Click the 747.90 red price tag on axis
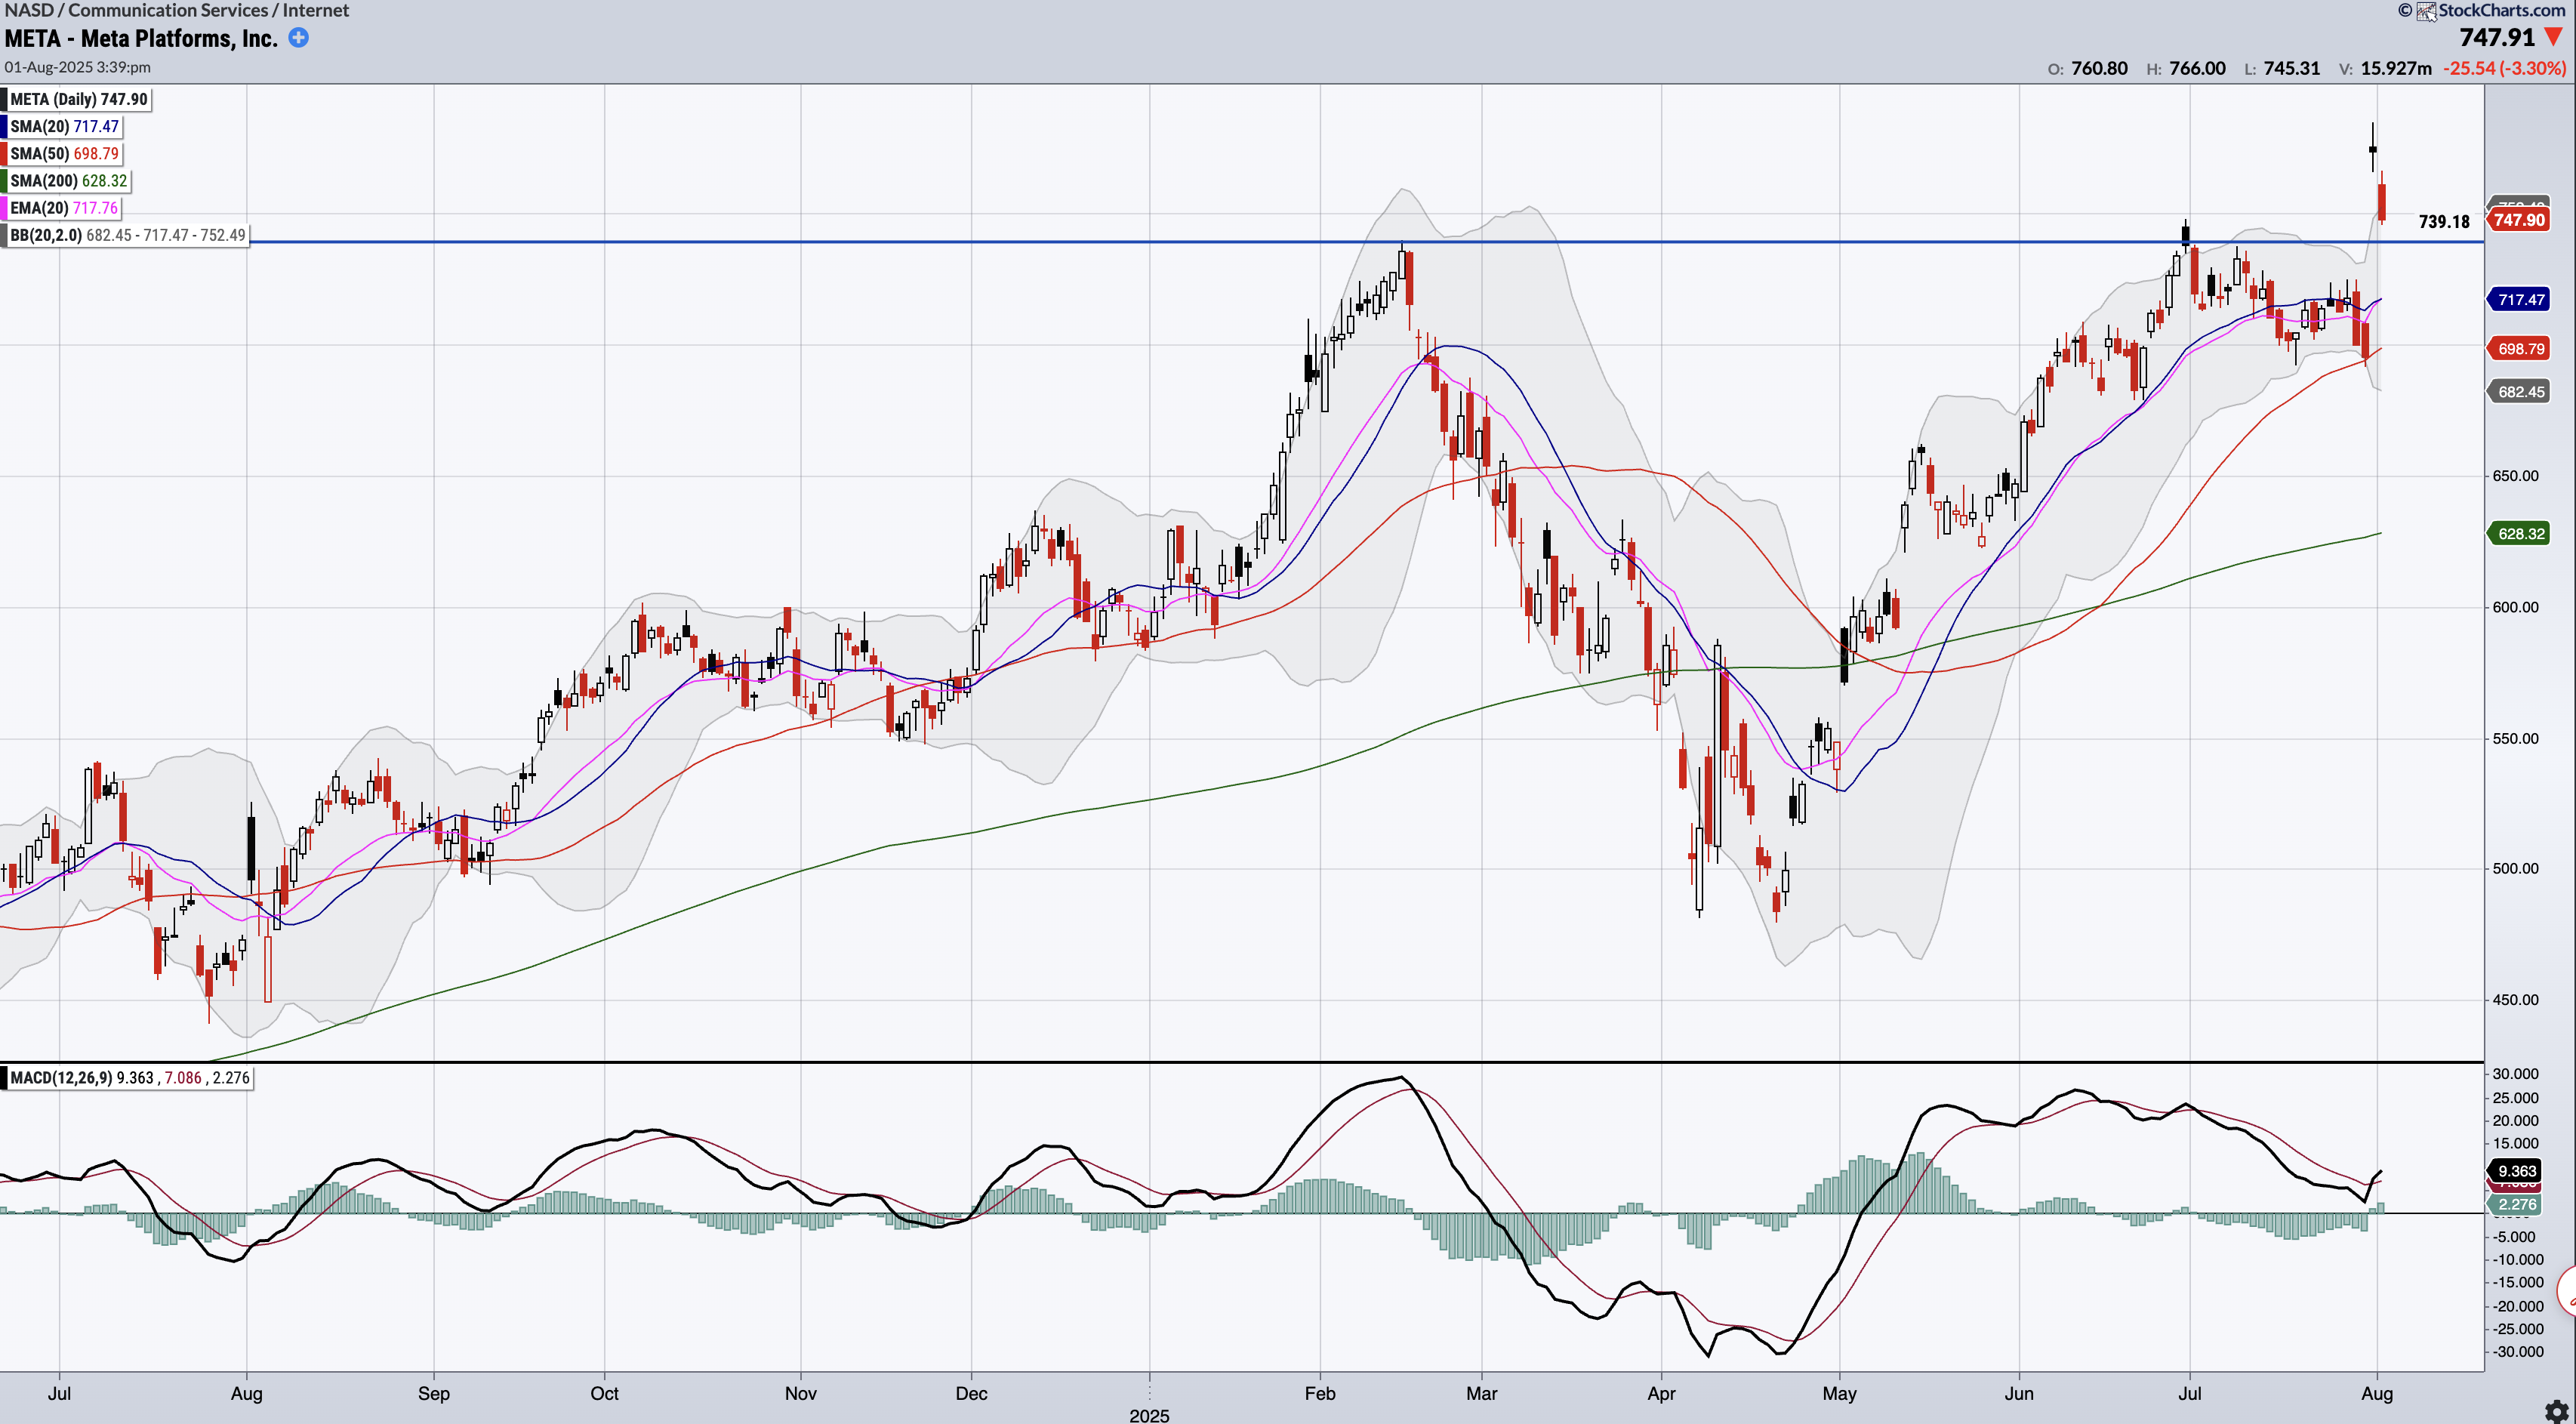Screen dimensions: 2576x1424 click(2519, 220)
